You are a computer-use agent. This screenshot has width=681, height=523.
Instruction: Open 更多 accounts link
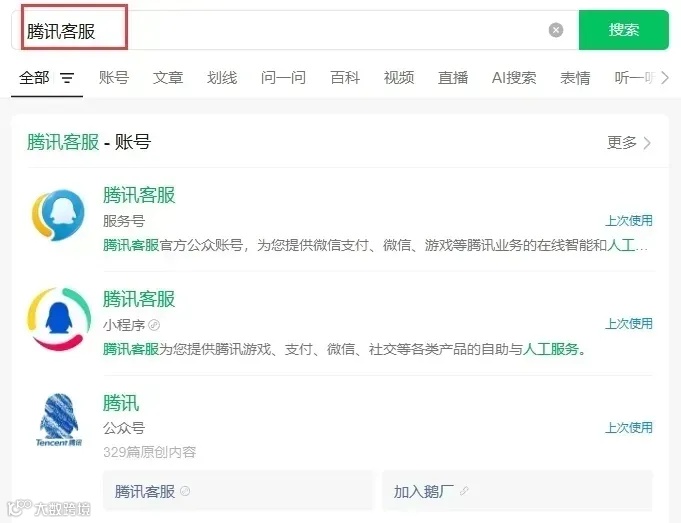622,142
